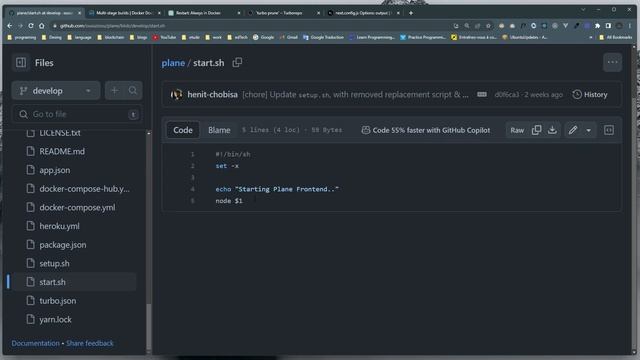Screen dimensions: 640x360
Task: Open the symbols panel icon
Action: (609, 130)
